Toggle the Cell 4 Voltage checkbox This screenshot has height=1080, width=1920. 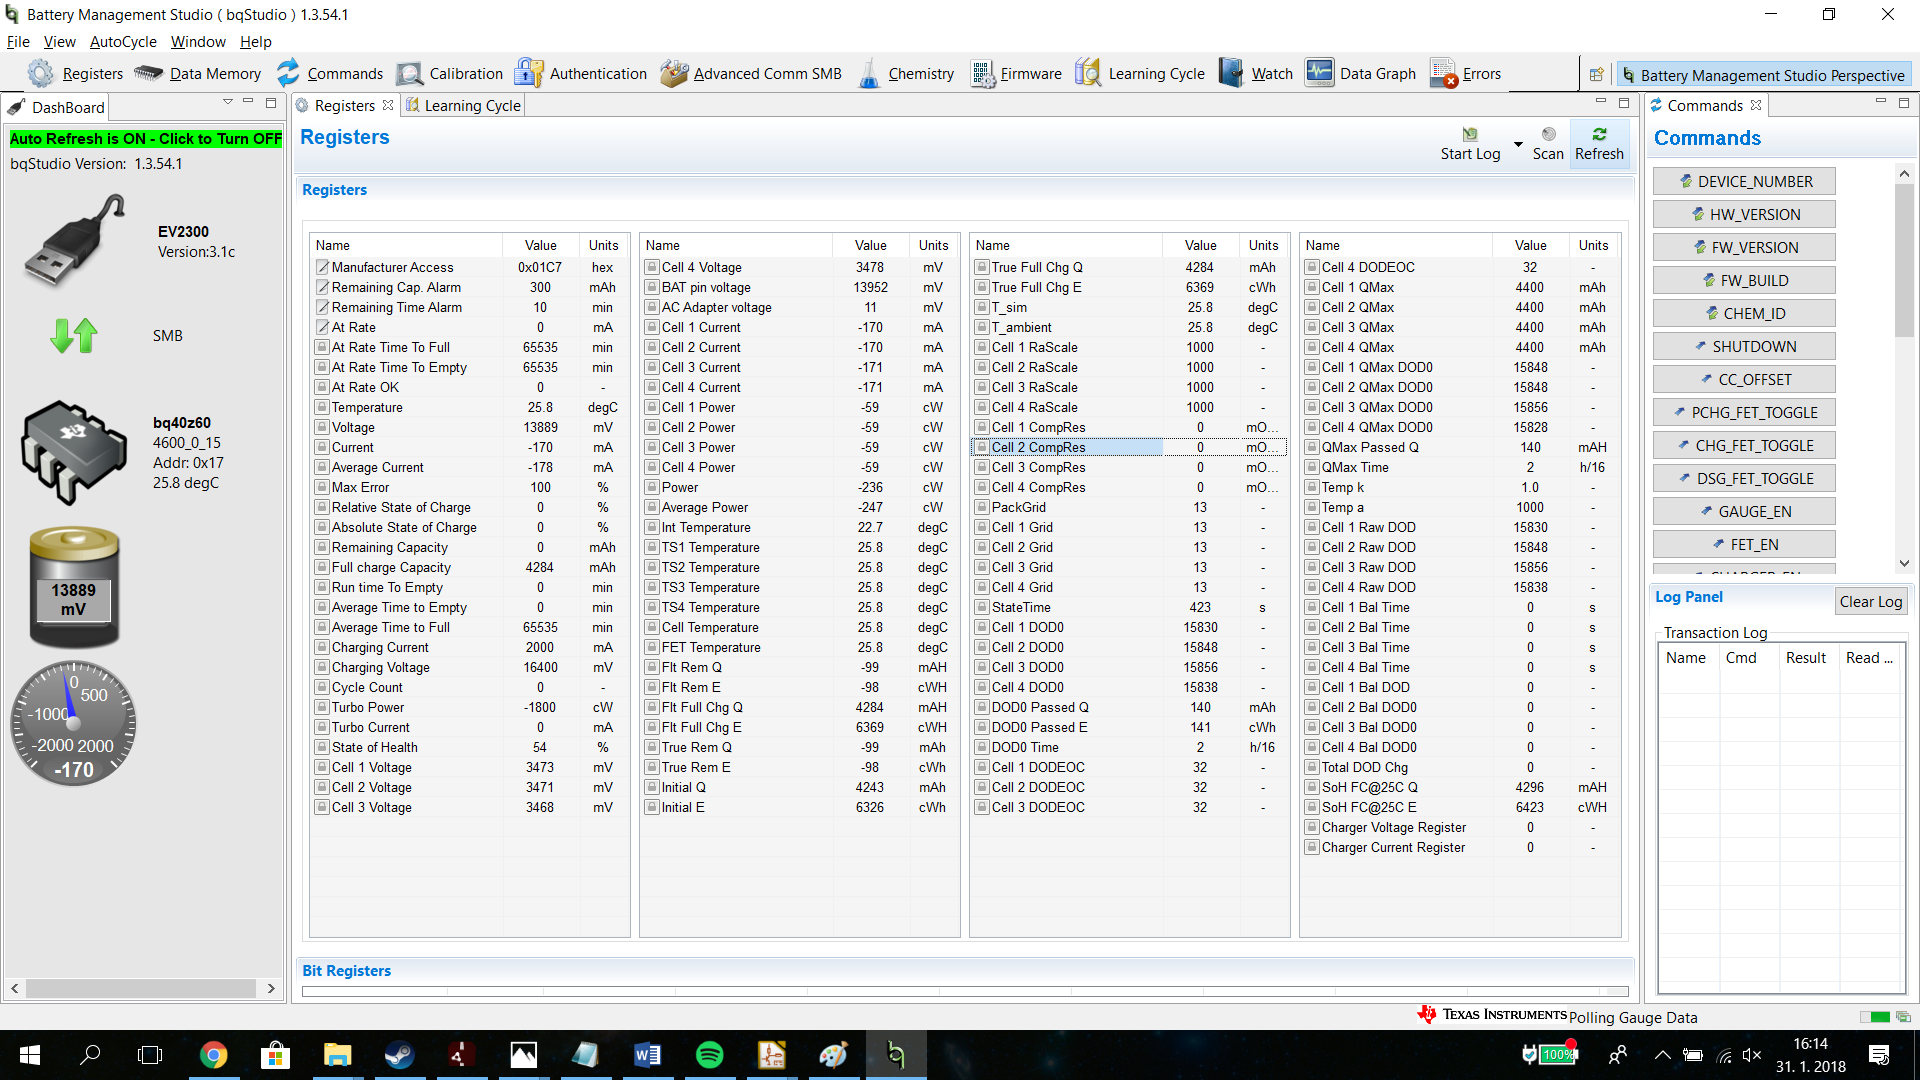[652, 267]
